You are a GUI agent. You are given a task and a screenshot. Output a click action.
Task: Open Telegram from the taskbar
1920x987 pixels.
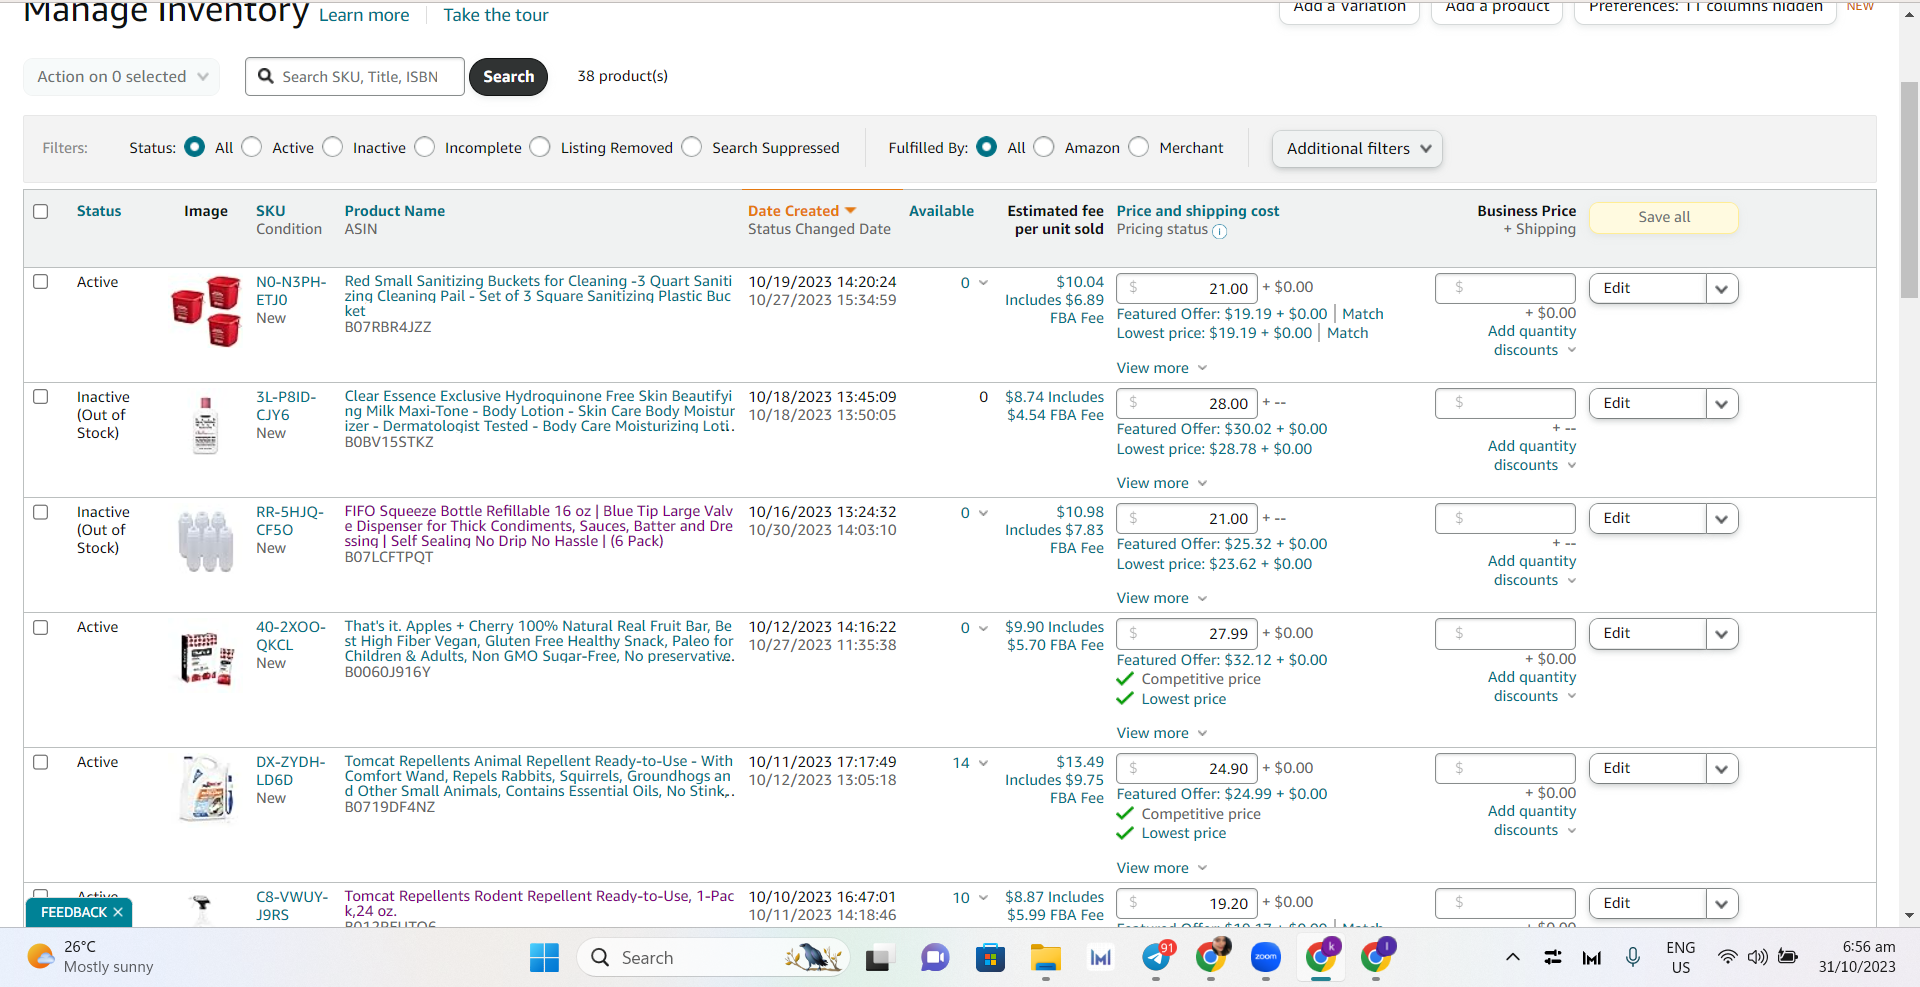click(1157, 958)
